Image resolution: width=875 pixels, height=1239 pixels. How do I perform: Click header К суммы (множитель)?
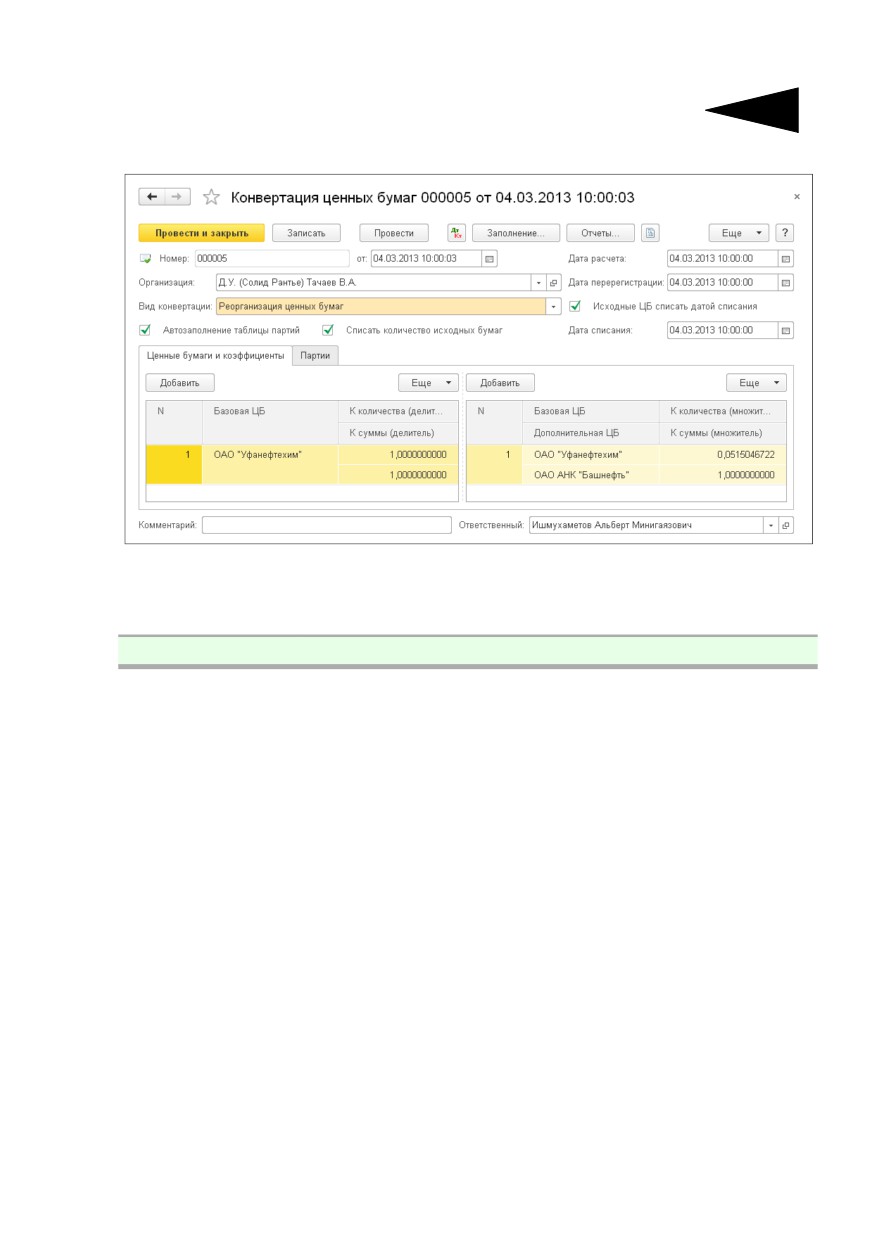(722, 433)
